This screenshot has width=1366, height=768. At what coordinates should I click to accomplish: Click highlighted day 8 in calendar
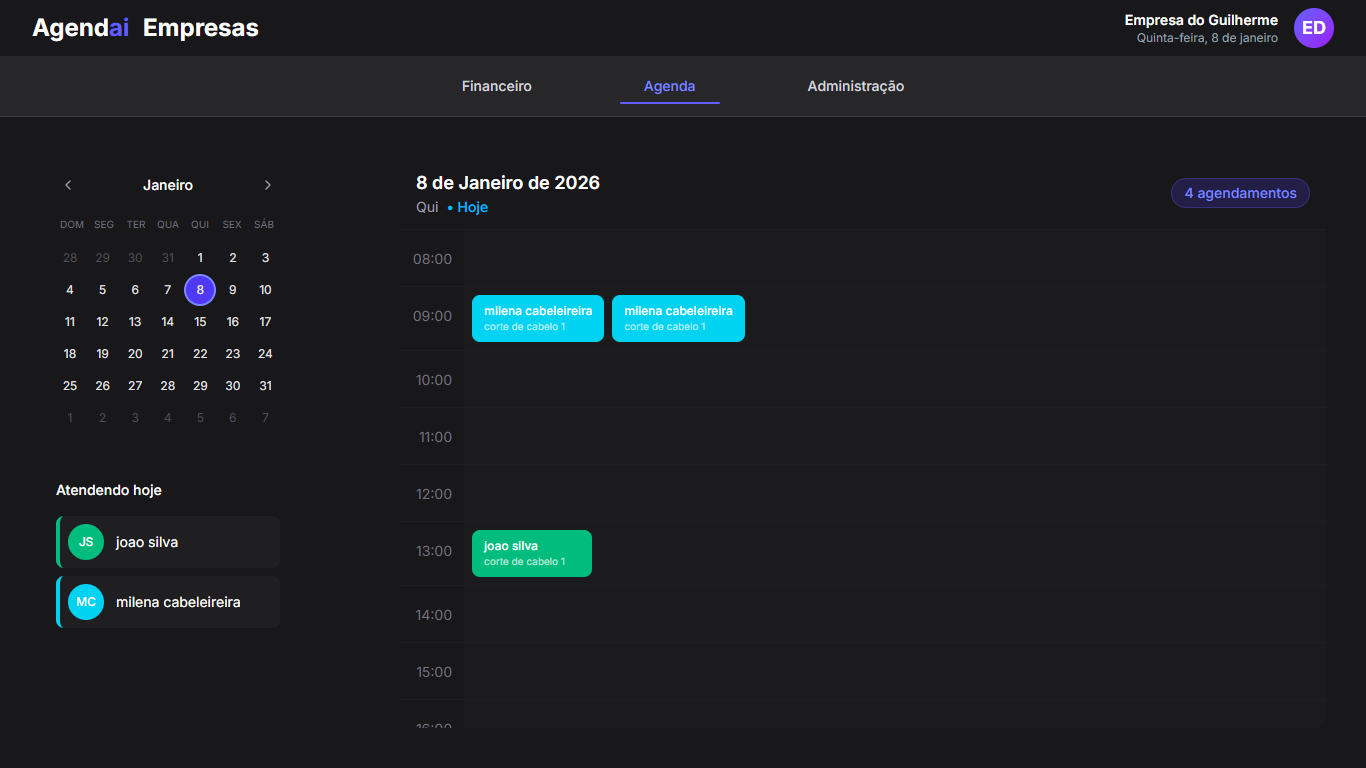(x=200, y=290)
